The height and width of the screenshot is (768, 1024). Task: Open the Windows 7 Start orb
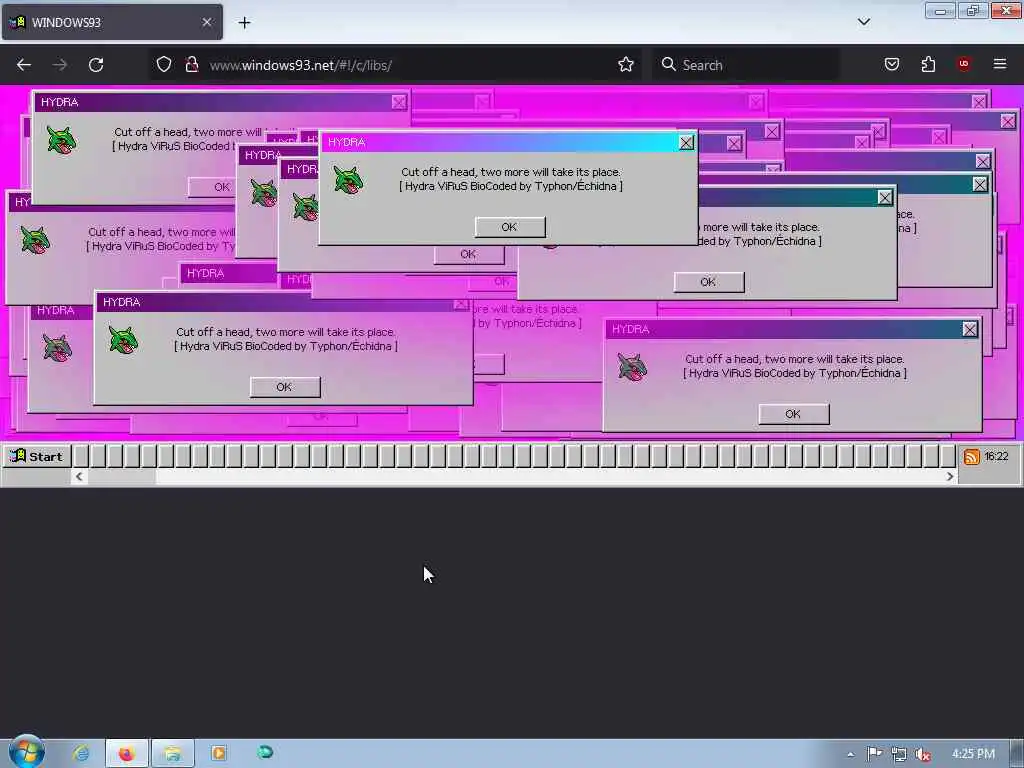(x=26, y=752)
